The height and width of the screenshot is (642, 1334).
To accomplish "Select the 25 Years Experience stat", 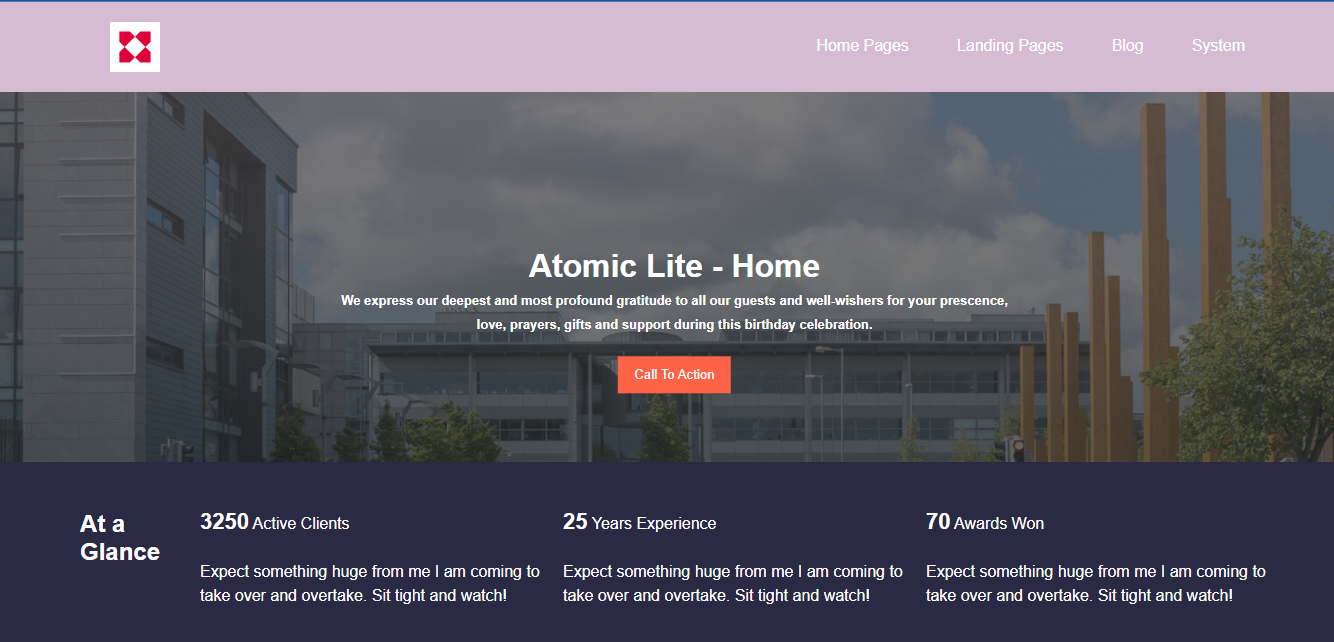I will (640, 522).
